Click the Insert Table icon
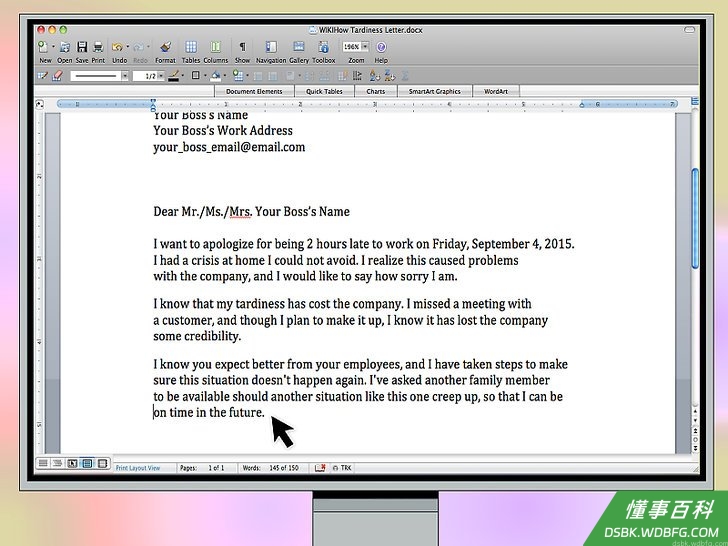Image resolution: width=728 pixels, height=546 pixels. coord(238,76)
